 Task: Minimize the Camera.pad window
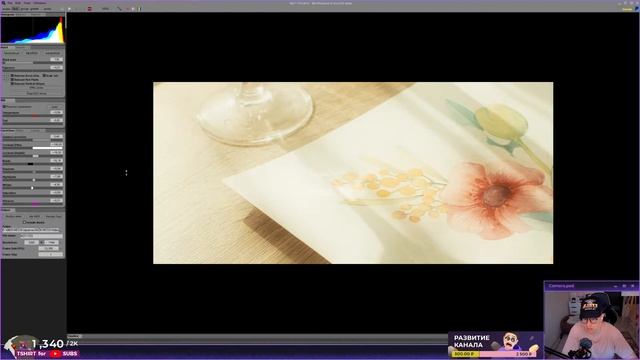[x=616, y=286]
